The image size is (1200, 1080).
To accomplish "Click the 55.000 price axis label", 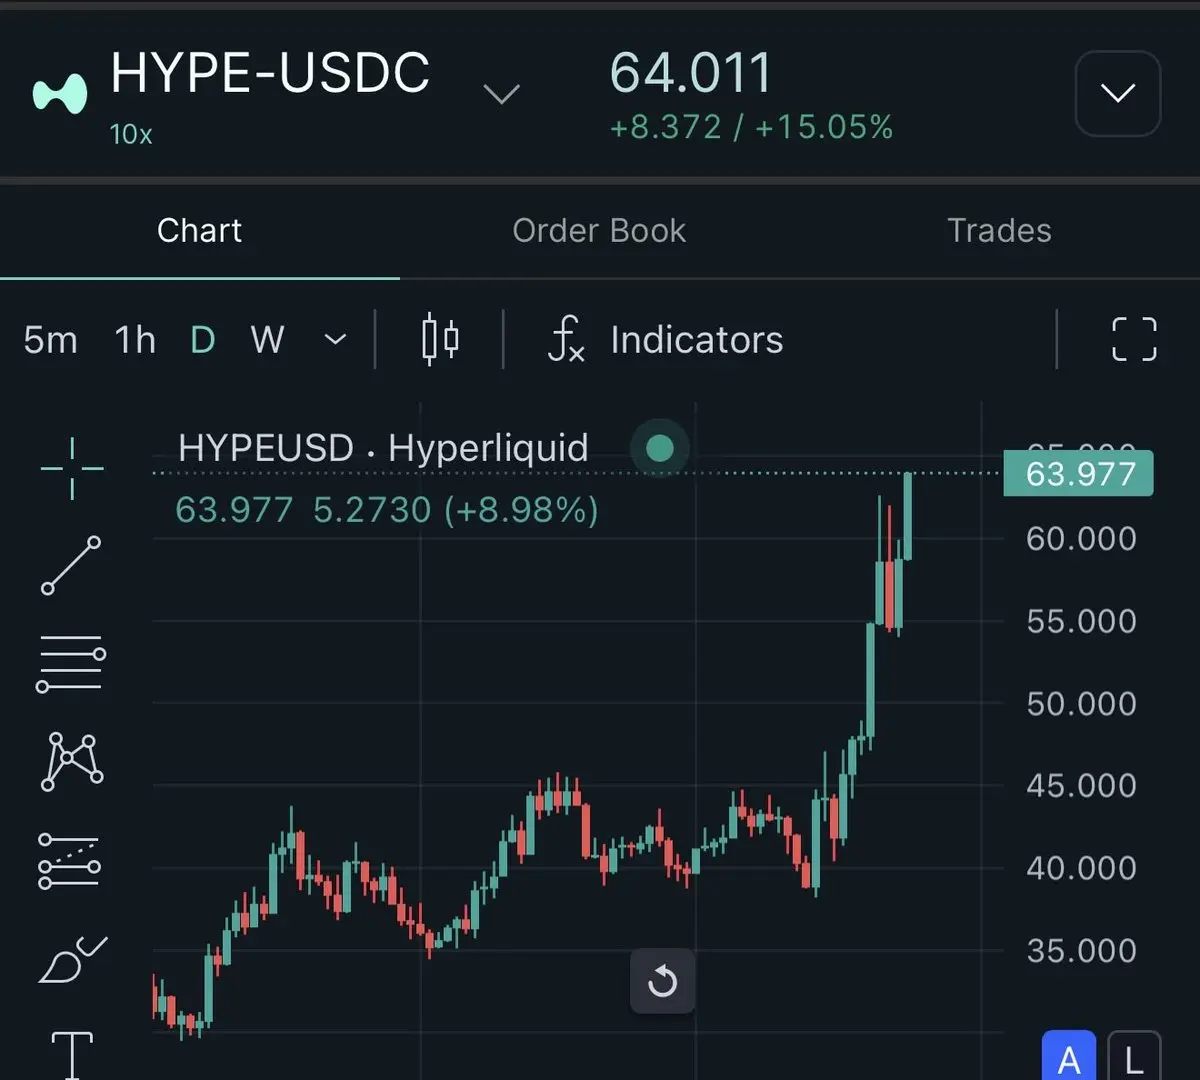I will pos(1081,621).
